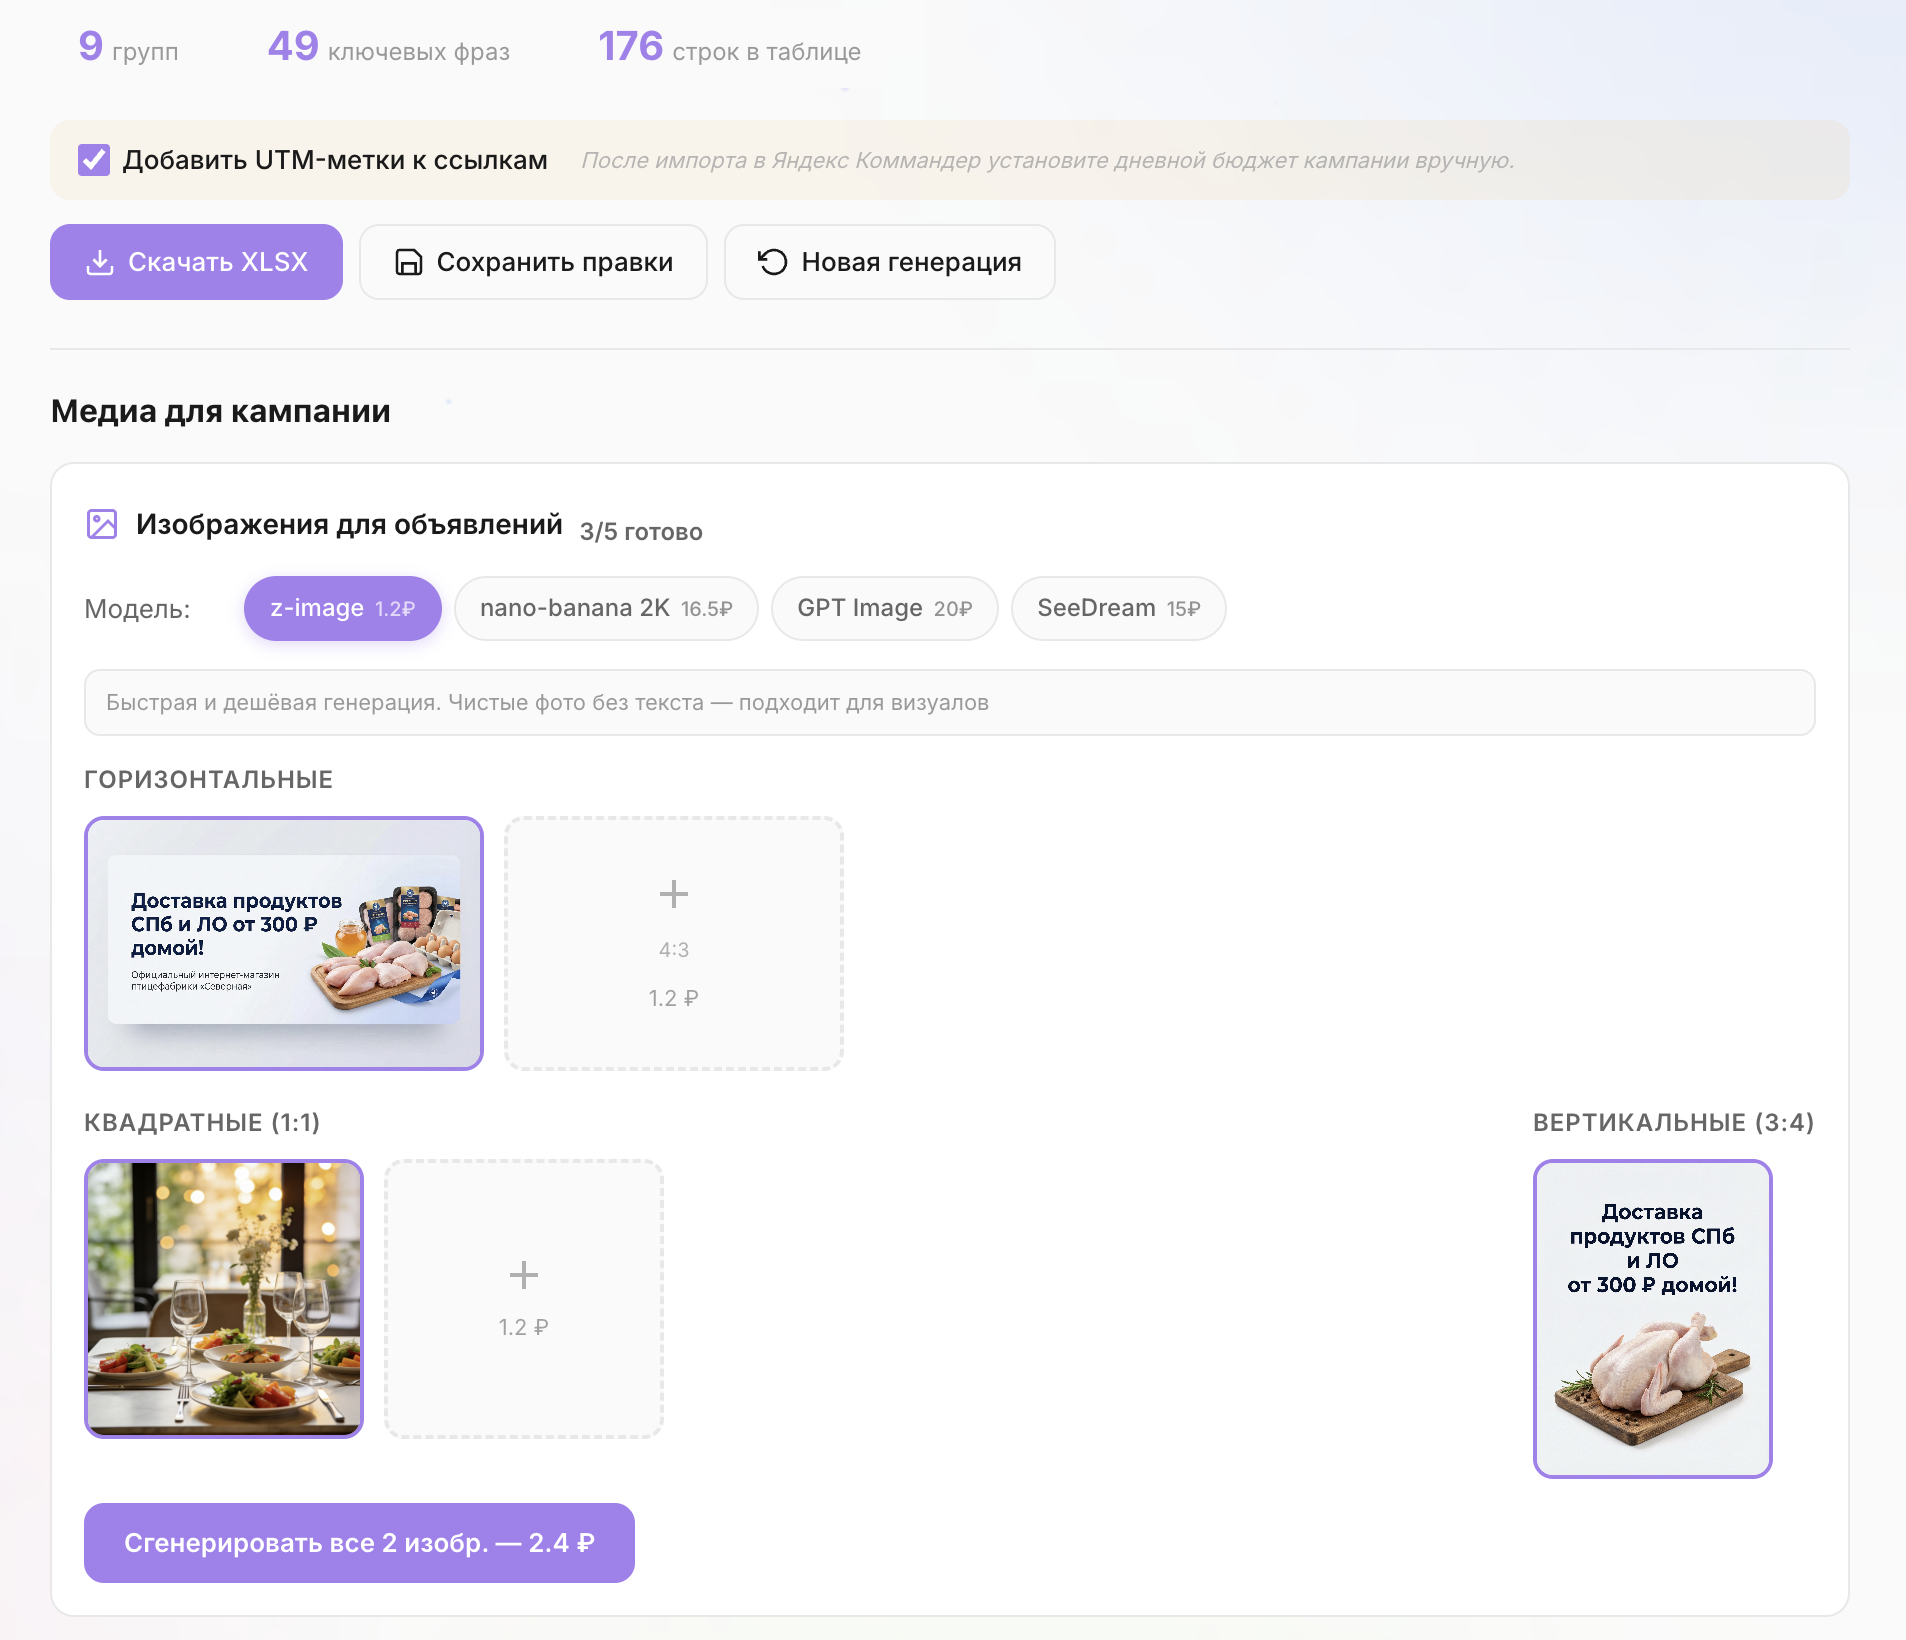1906x1640 pixels.
Task: Open the horizontal Доставка продуктов banner thumbnail
Action: [x=284, y=943]
